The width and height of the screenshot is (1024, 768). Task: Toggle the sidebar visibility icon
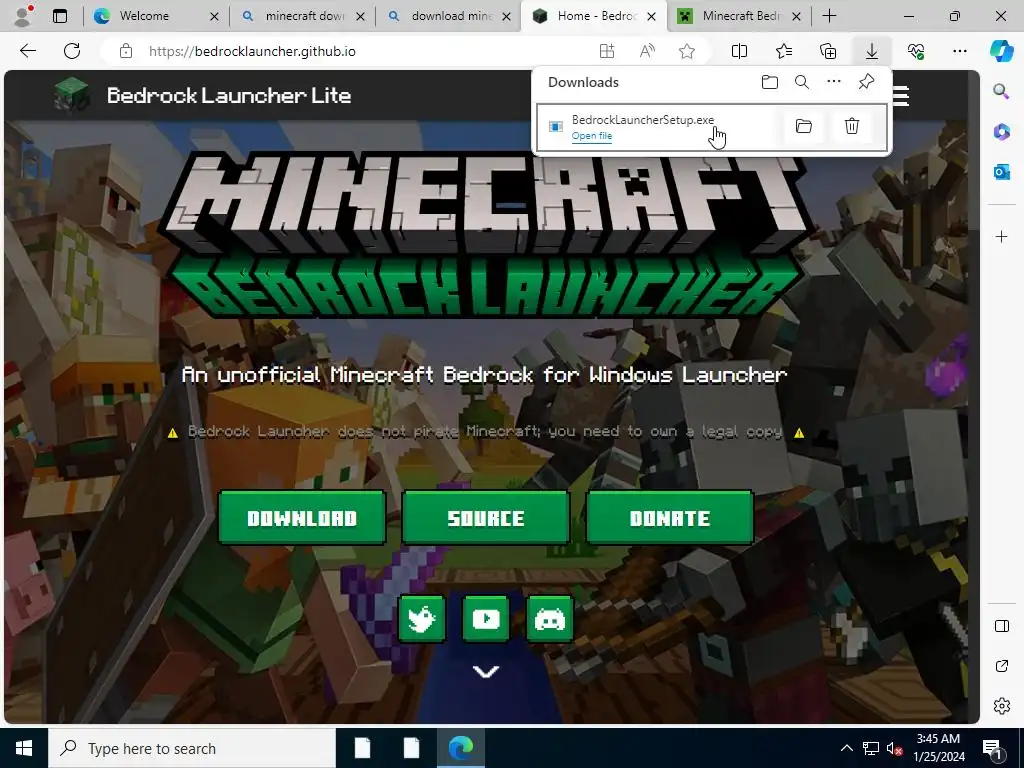pos(1001,626)
